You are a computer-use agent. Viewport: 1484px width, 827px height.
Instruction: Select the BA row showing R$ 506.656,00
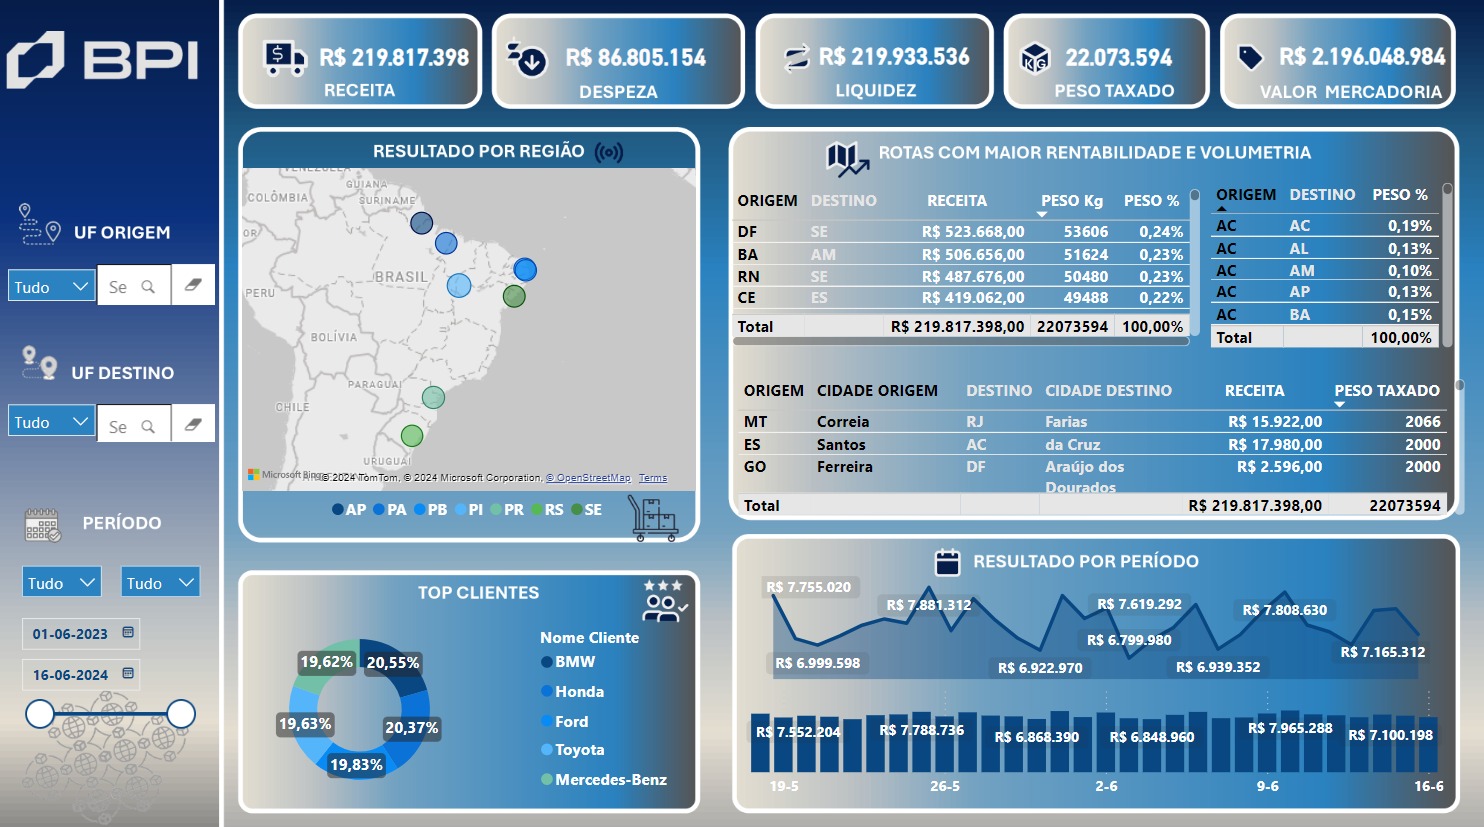pos(961,255)
